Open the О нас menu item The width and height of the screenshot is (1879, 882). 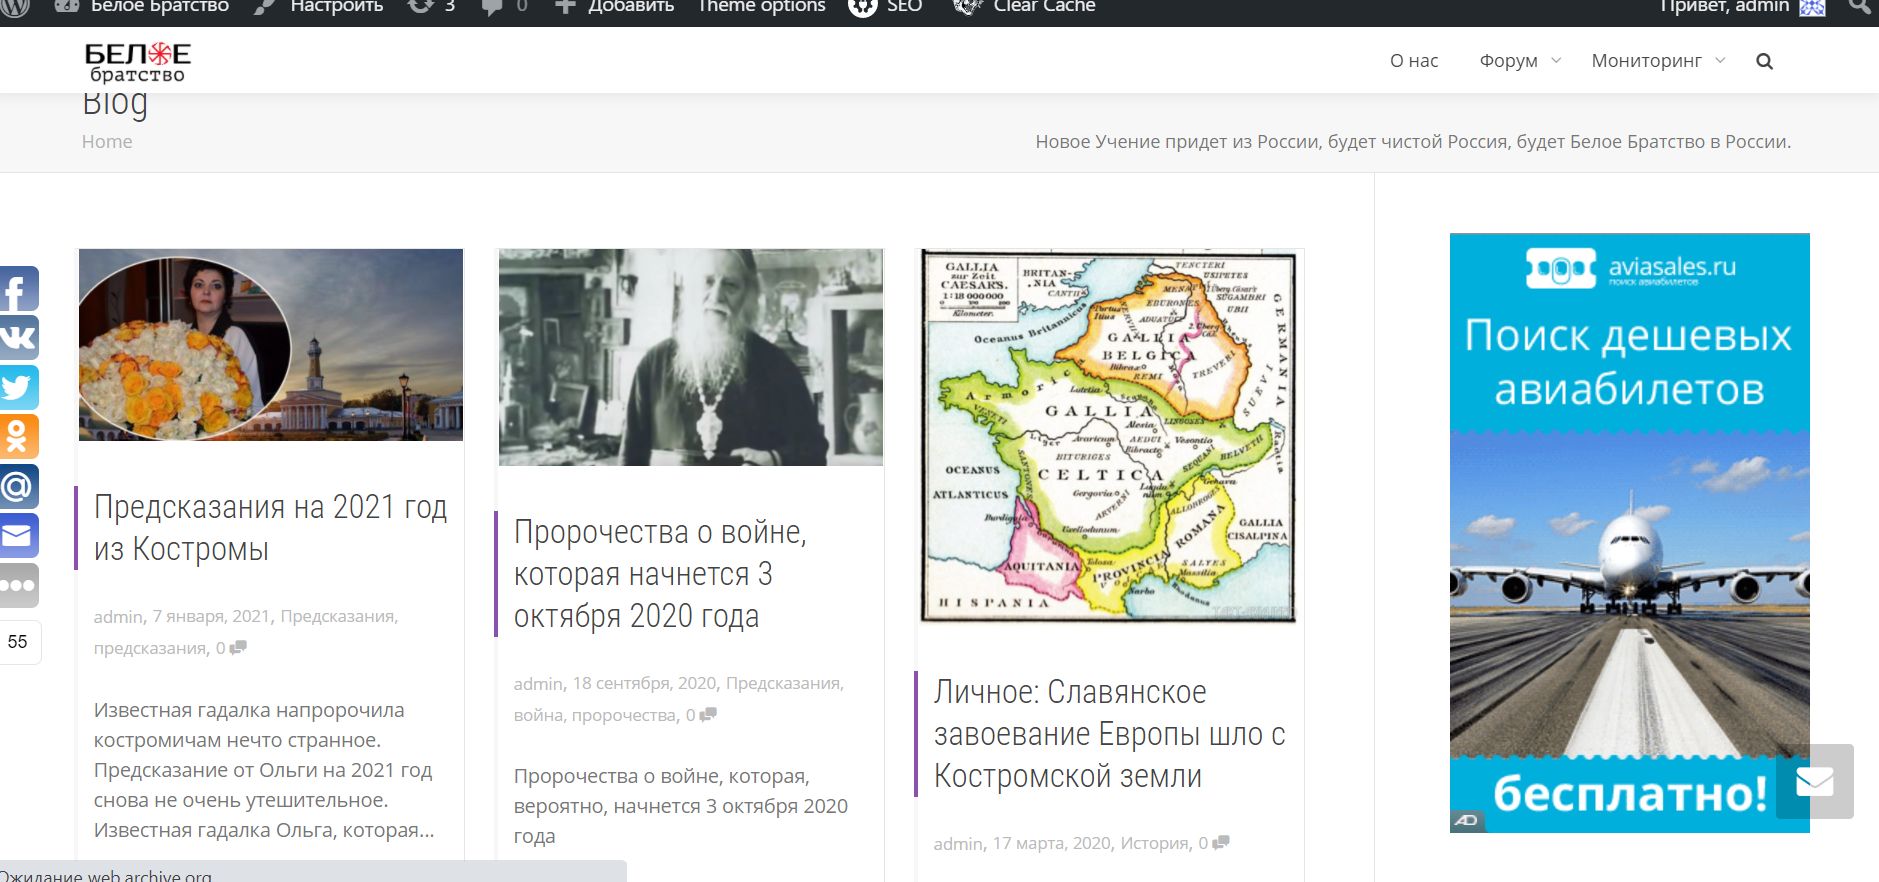point(1413,61)
